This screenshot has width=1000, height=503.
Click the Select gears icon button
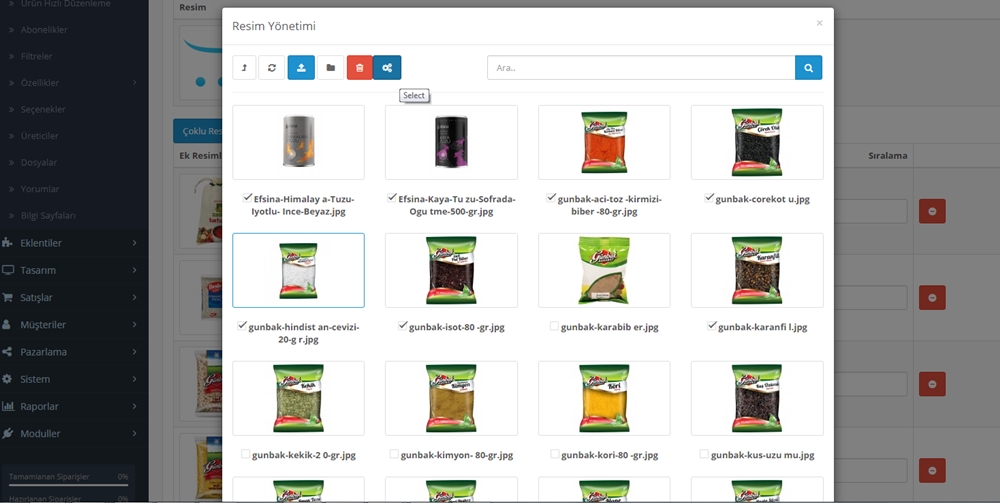coord(387,68)
